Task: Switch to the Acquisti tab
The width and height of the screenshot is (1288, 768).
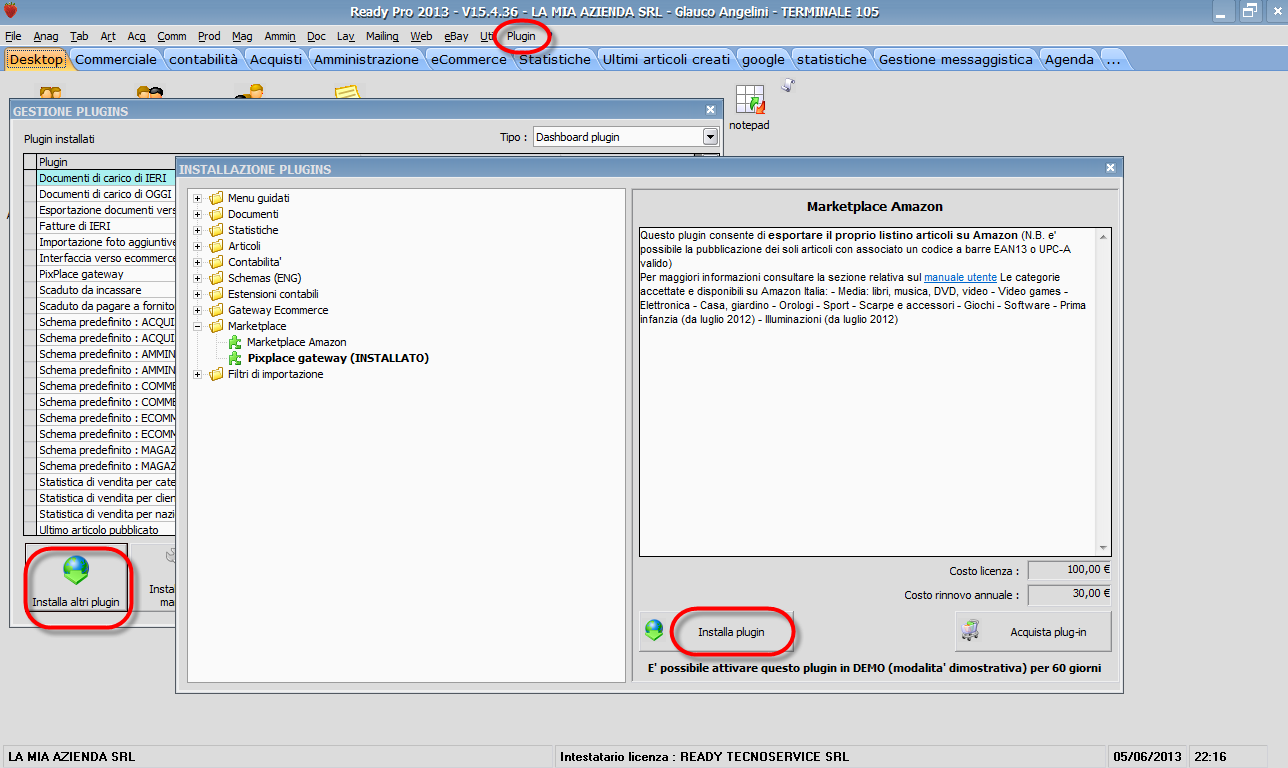Action: (x=276, y=59)
